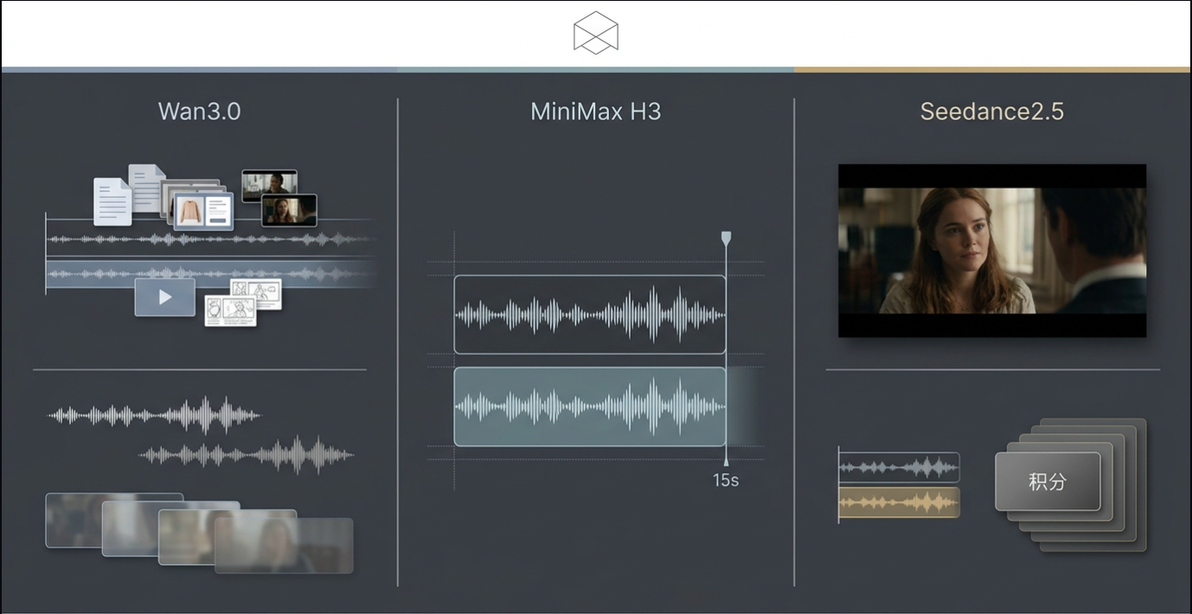This screenshot has width=1192, height=614.
Task: Open the sweater product card in Wan3.0
Action: pos(204,211)
